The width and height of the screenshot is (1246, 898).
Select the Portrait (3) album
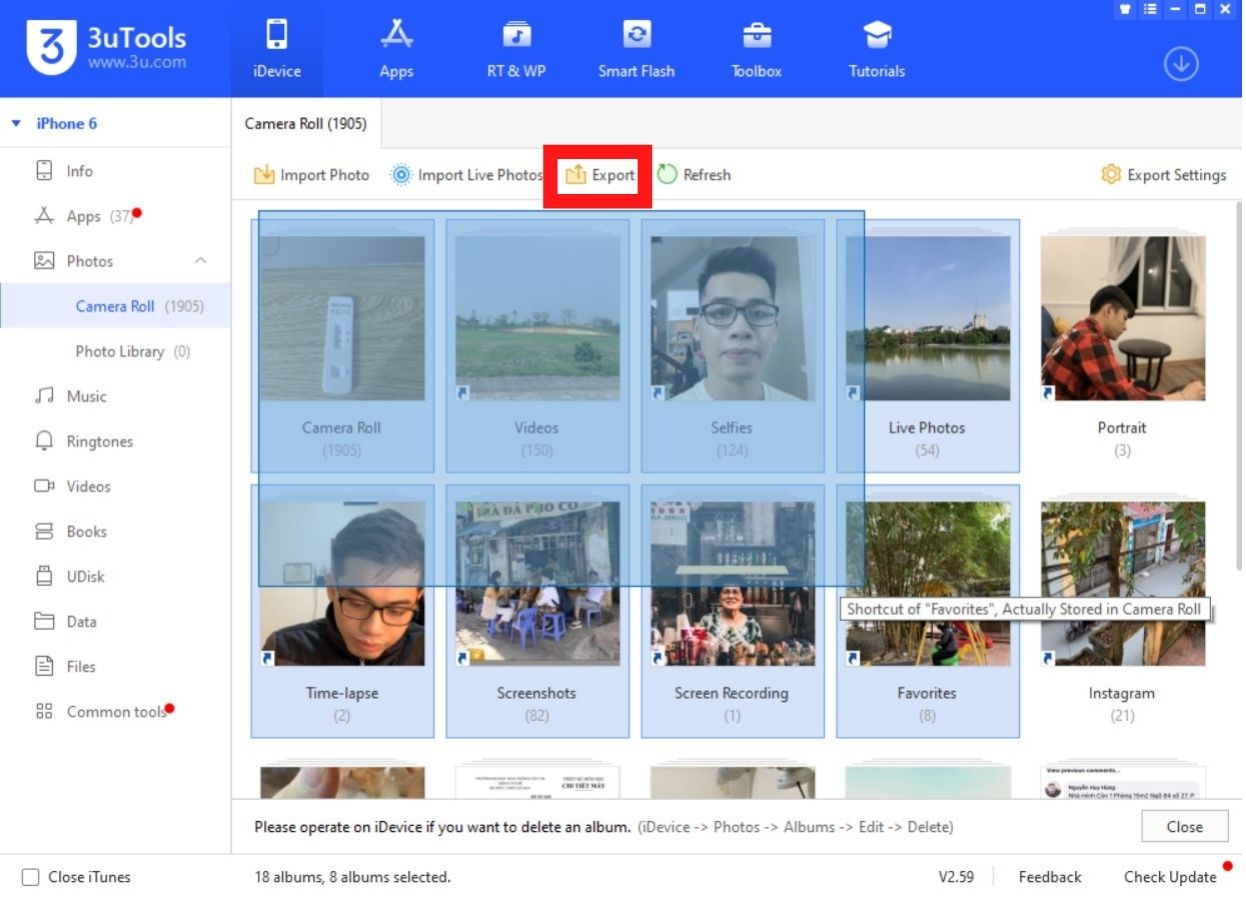[1122, 346]
